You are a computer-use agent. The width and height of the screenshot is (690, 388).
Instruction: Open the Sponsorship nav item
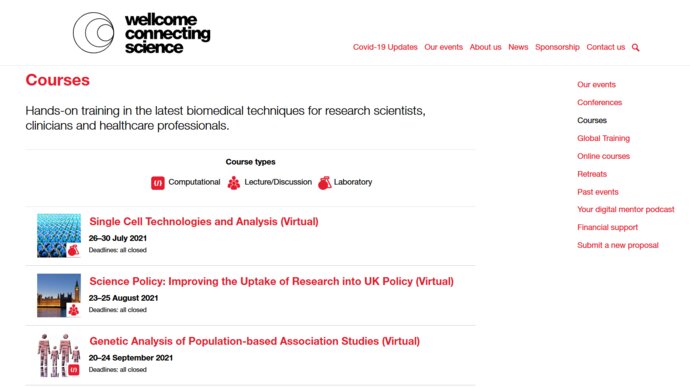[x=557, y=47]
